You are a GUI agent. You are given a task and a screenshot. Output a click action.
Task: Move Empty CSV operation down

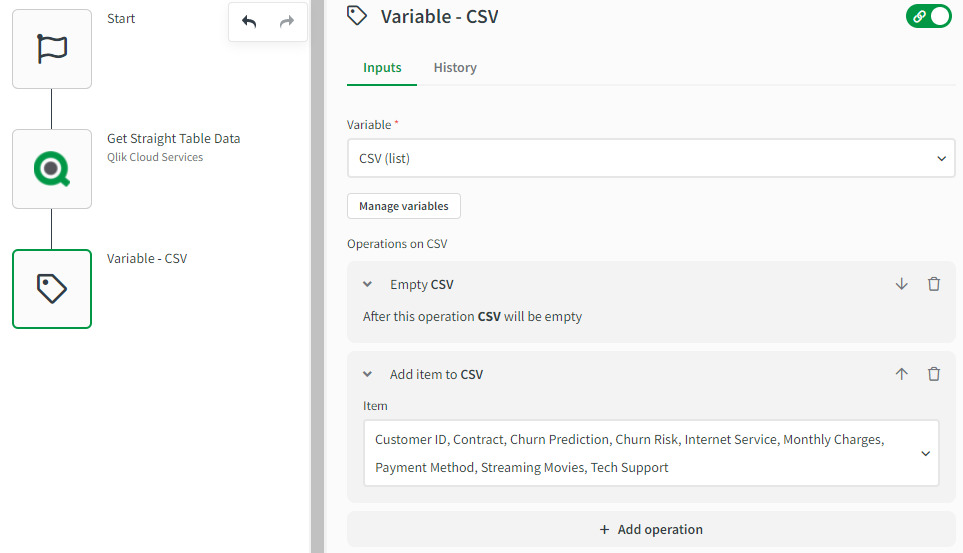click(901, 284)
